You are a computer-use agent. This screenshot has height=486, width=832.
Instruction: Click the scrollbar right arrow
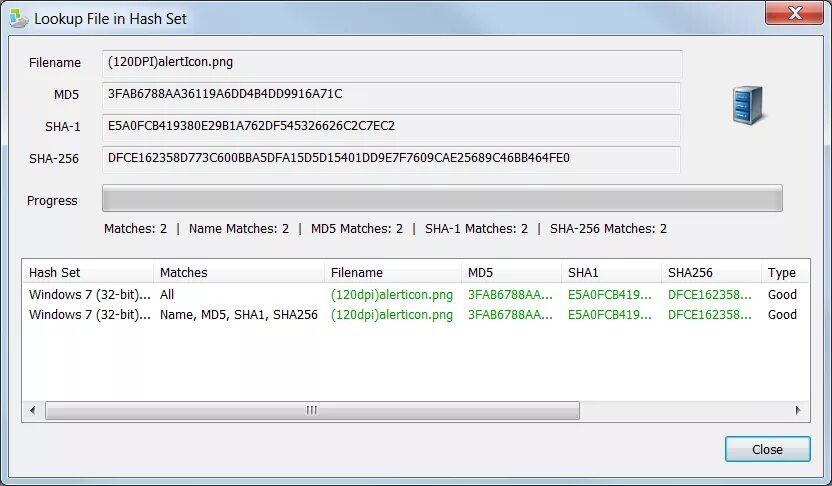798,410
